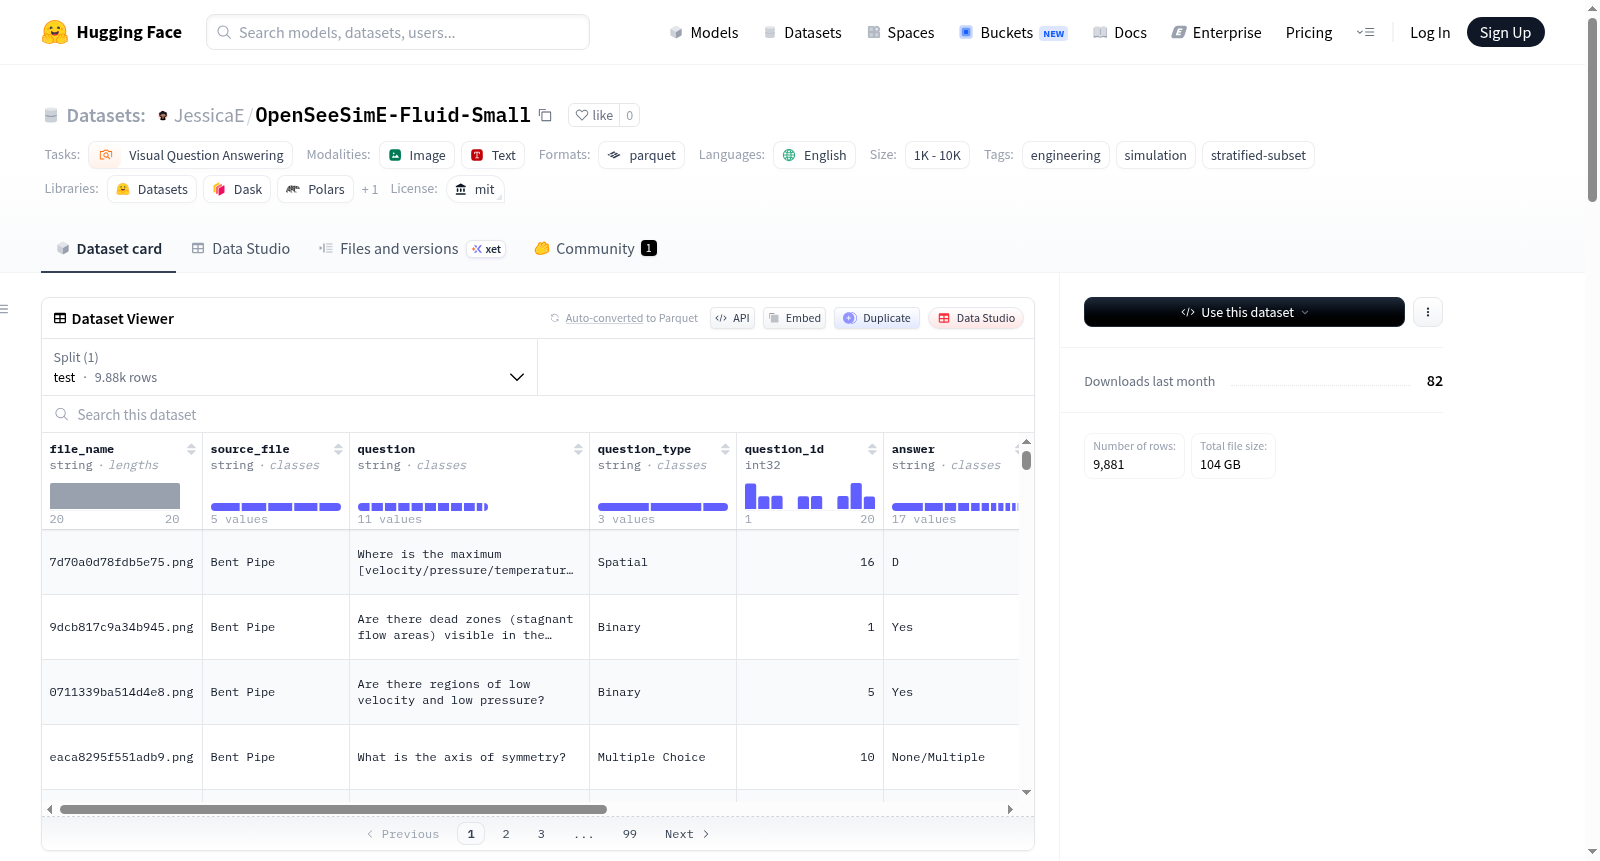Open the navigation more-options menu icon

[x=1365, y=32]
